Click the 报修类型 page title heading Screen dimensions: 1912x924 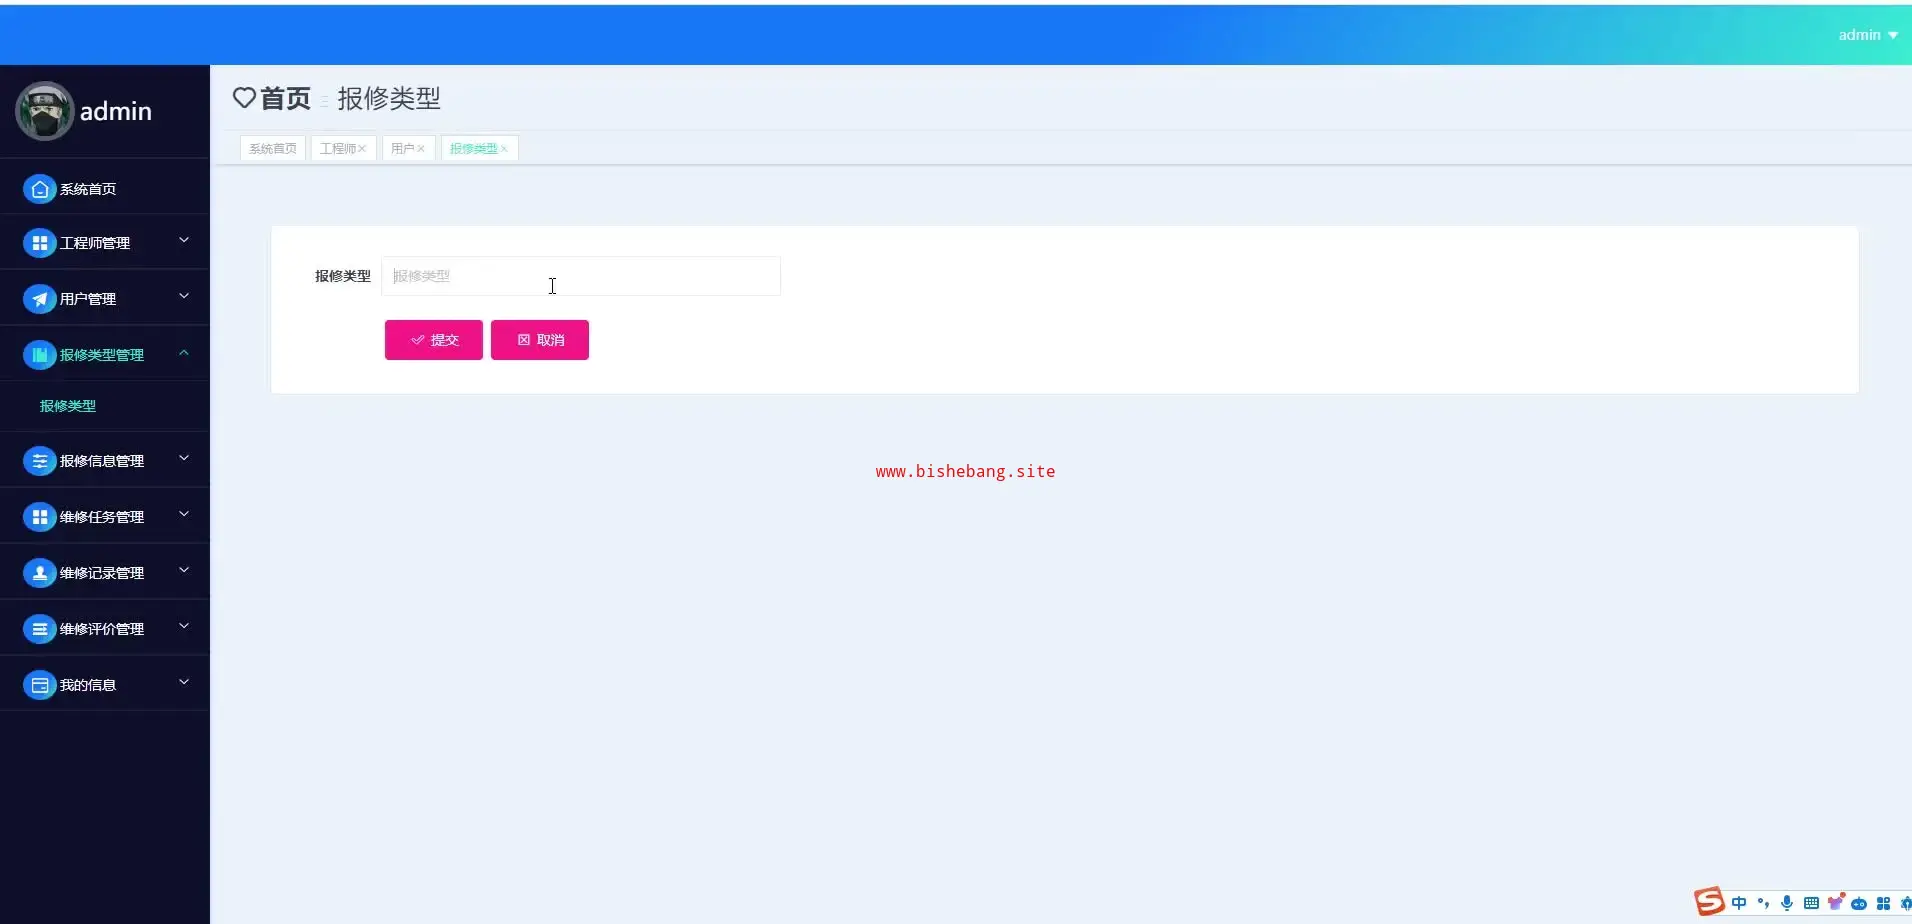point(389,98)
